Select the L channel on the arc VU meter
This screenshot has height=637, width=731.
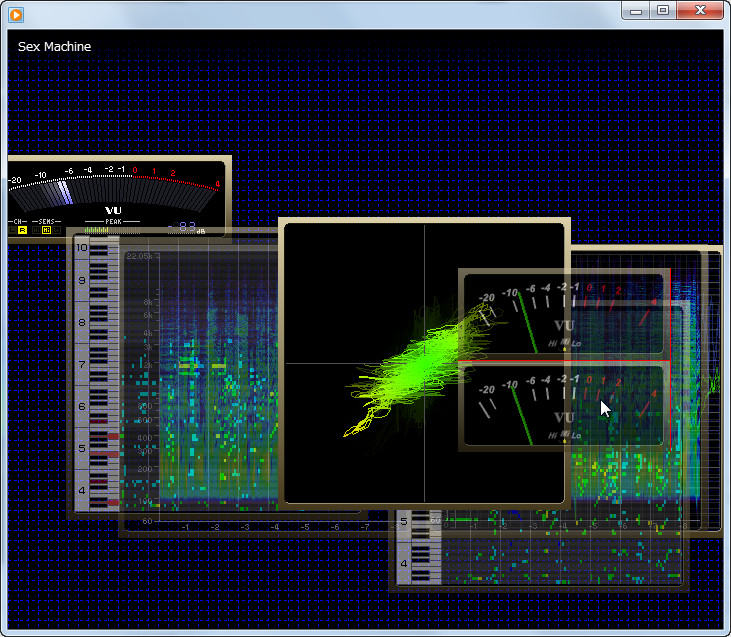click(x=12, y=230)
